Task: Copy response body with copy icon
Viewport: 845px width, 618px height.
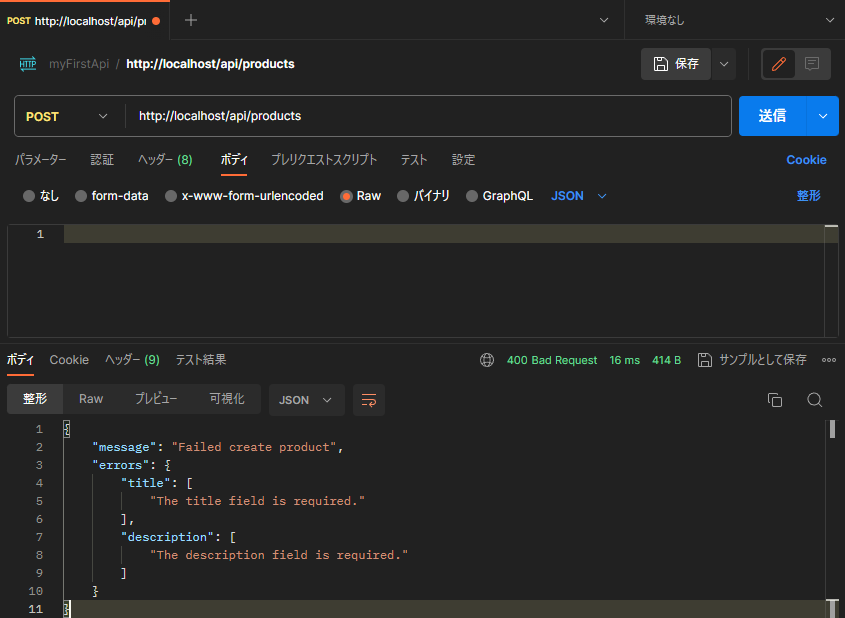Action: tap(775, 400)
